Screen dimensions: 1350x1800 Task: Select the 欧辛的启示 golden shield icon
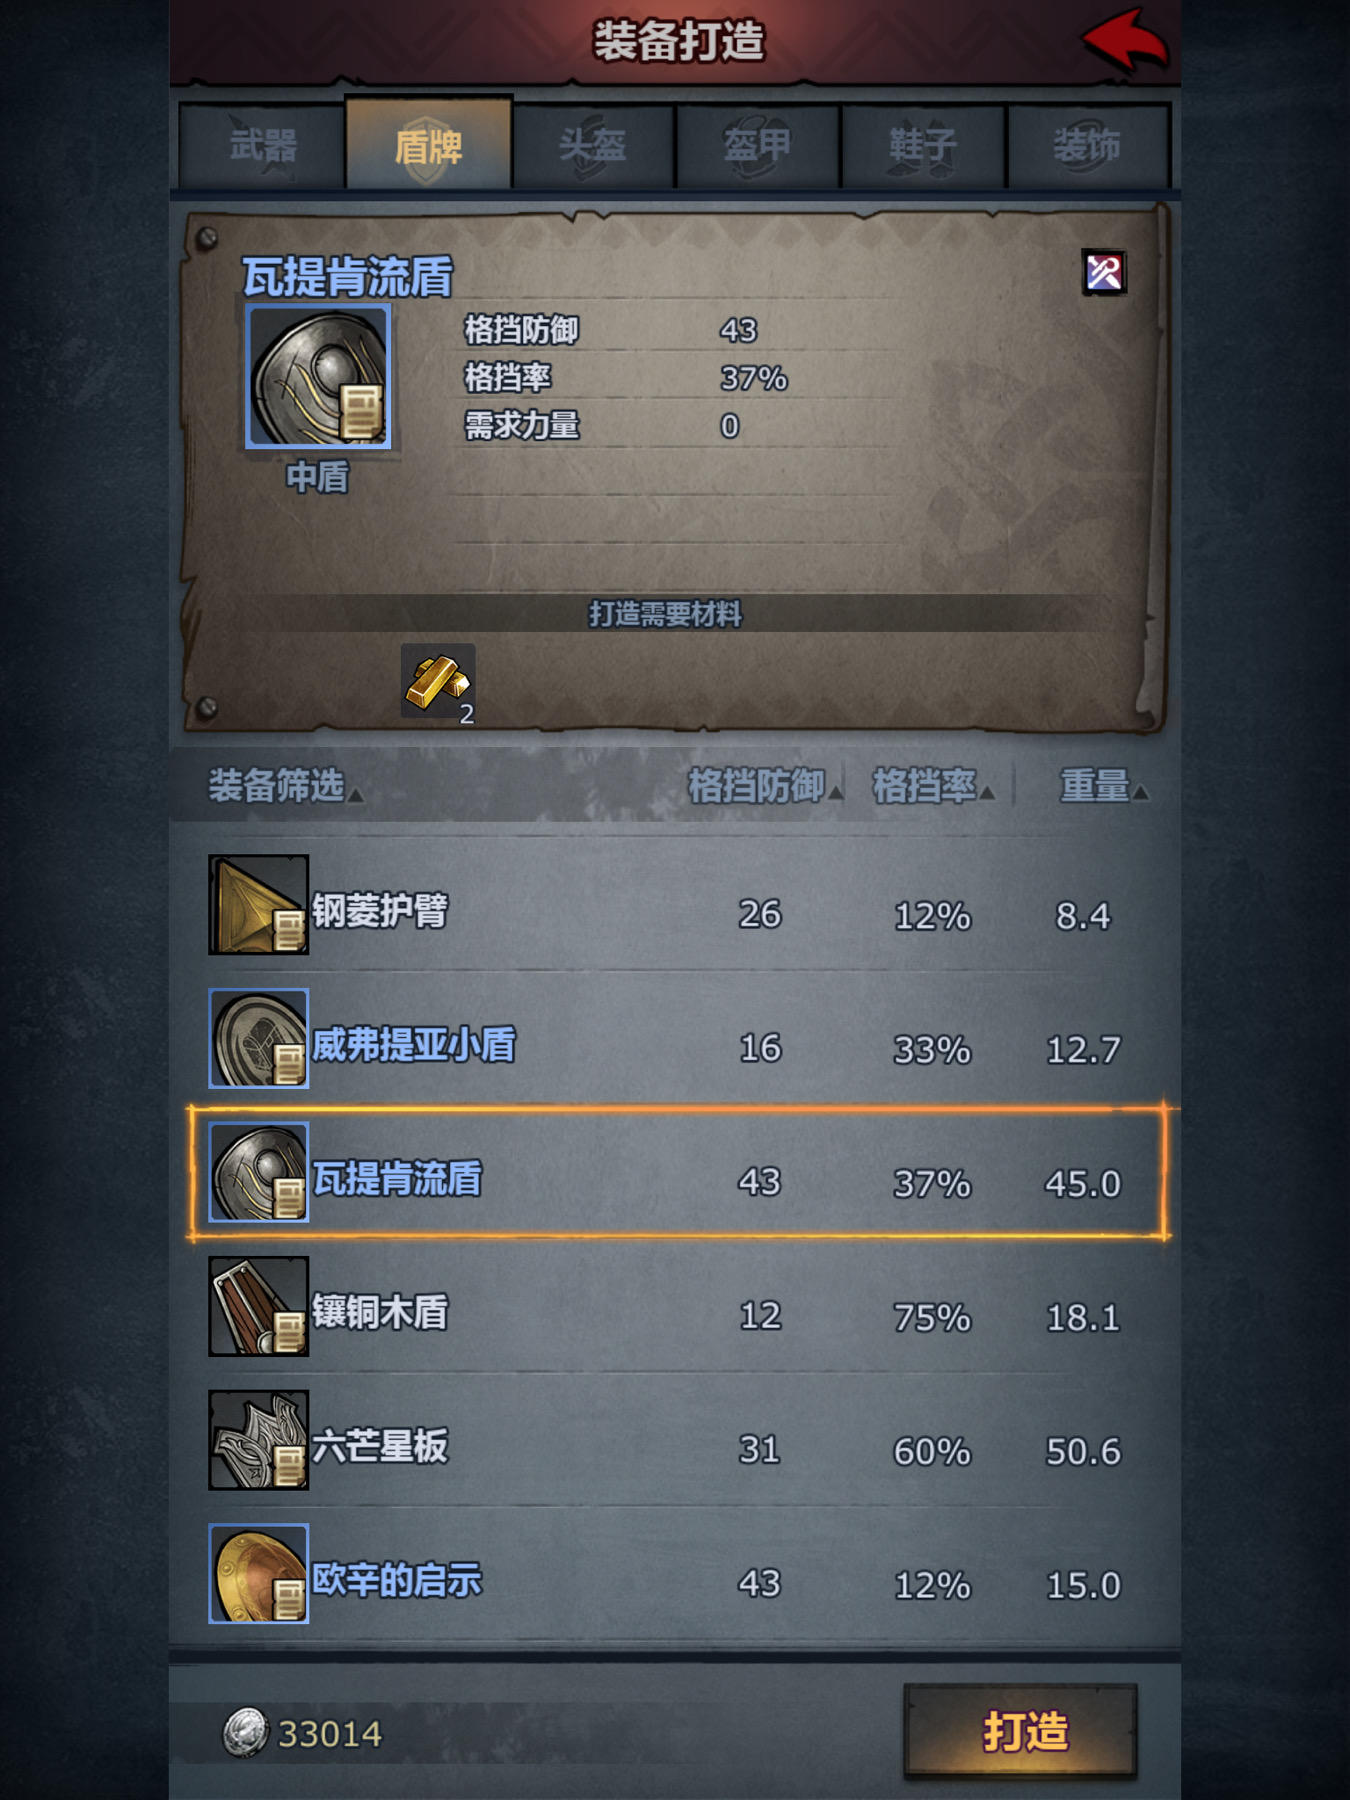tap(258, 1574)
